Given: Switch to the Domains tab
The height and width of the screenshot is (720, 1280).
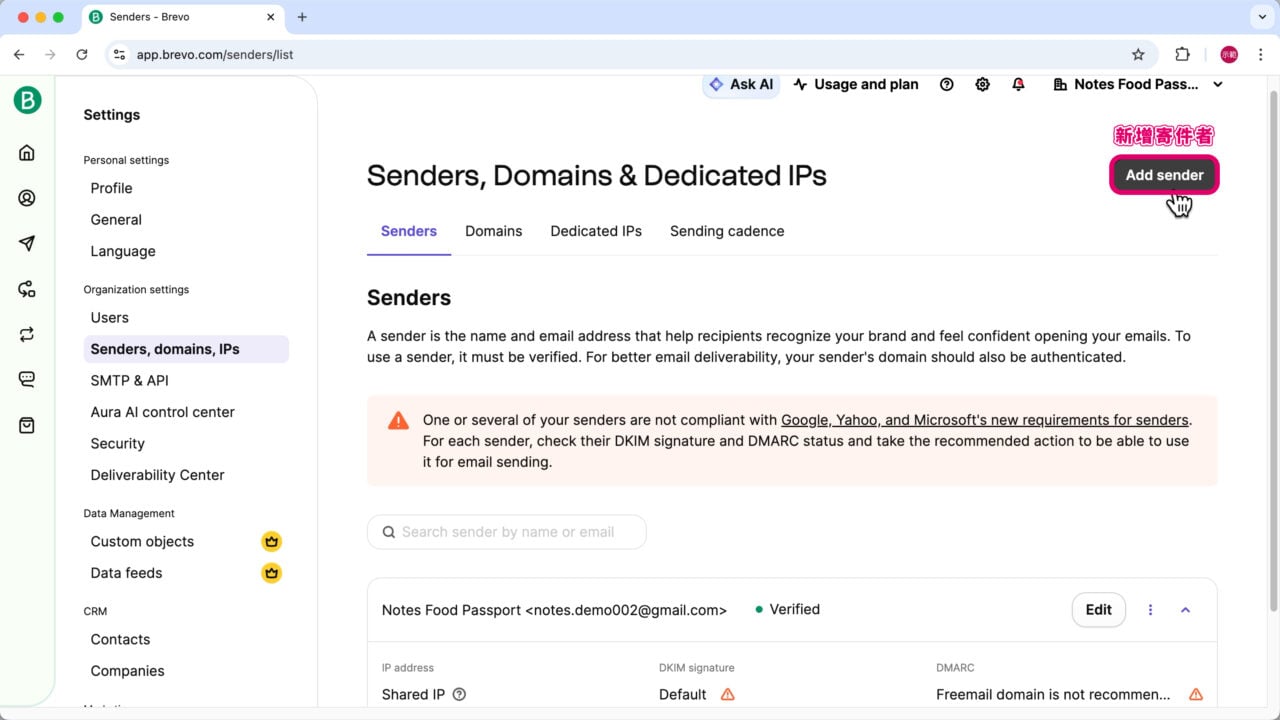Looking at the screenshot, I should 493,231.
